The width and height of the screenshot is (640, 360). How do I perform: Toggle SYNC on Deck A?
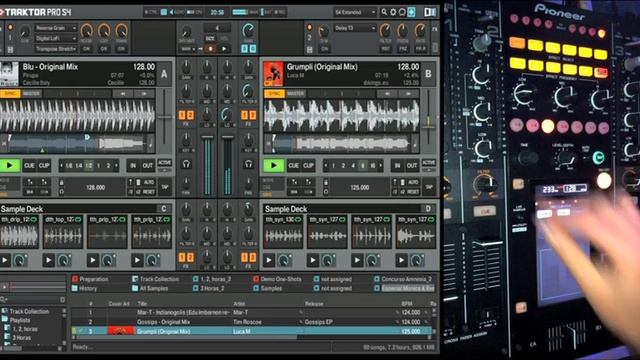(10, 94)
